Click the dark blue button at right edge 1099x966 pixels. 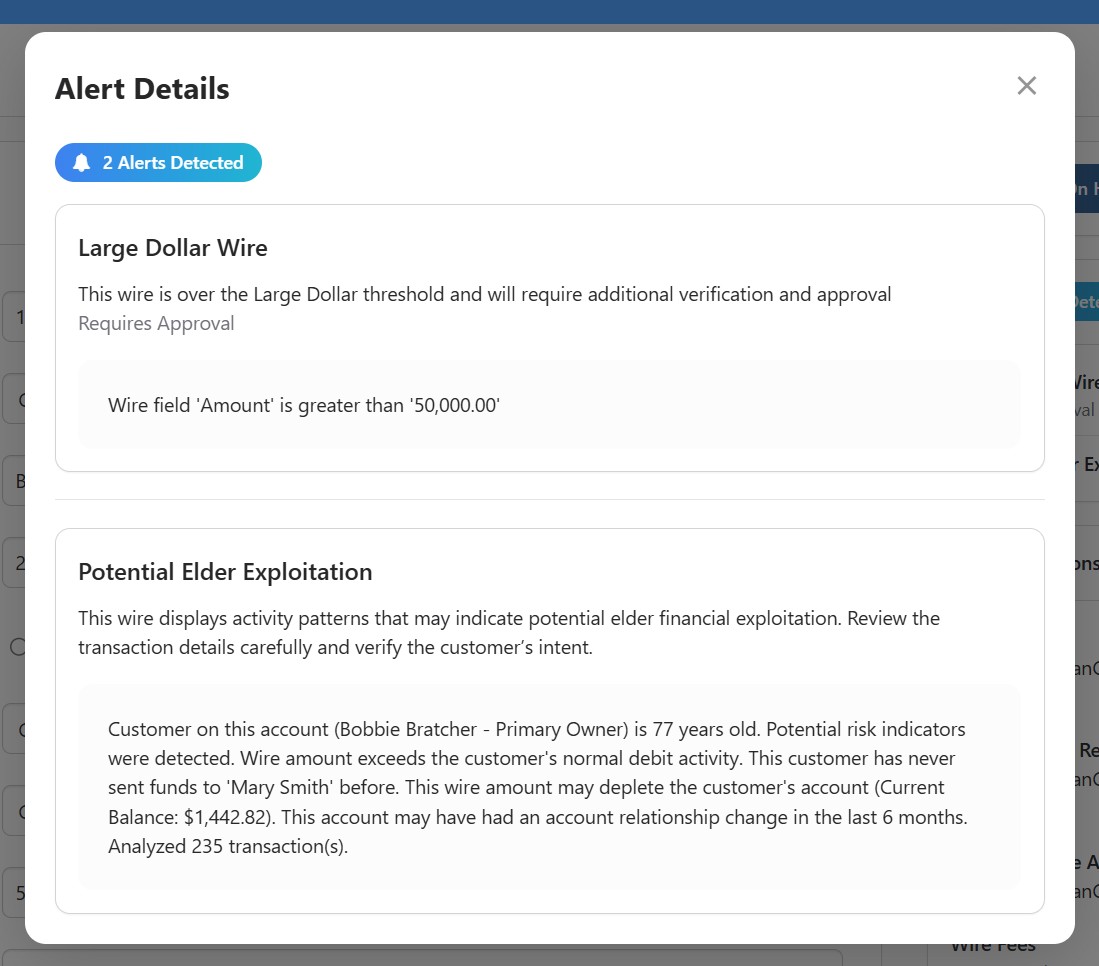point(1086,189)
